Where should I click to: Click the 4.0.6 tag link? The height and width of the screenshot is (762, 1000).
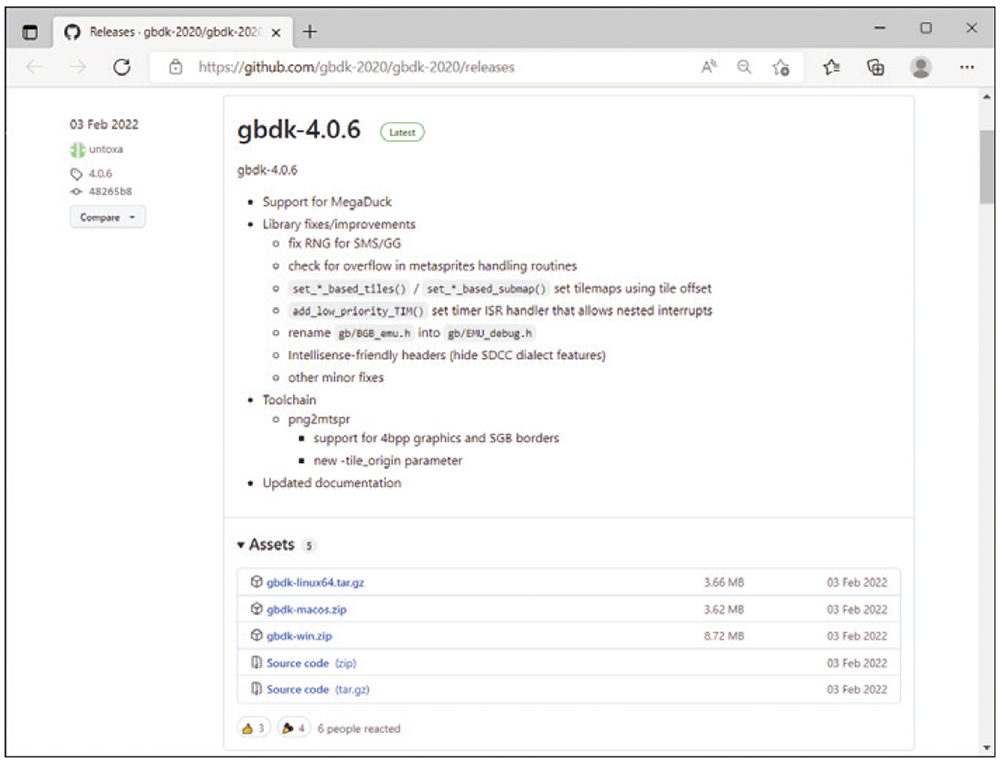coord(100,173)
